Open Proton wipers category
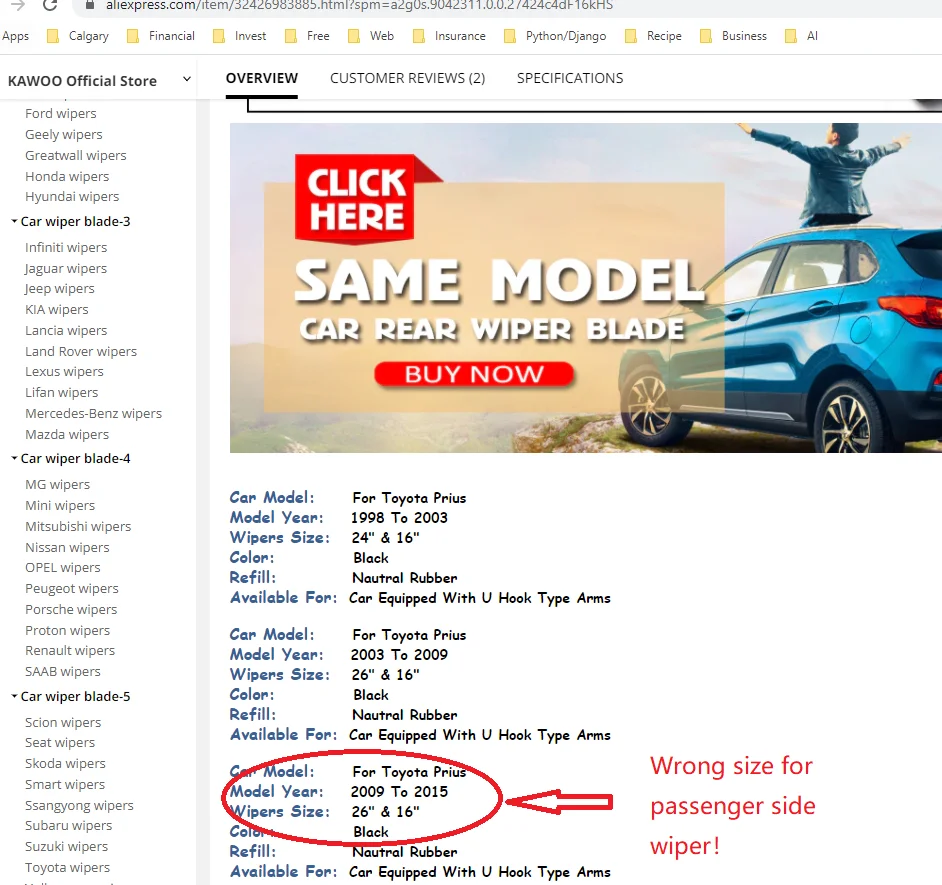The height and width of the screenshot is (885, 942). point(68,630)
